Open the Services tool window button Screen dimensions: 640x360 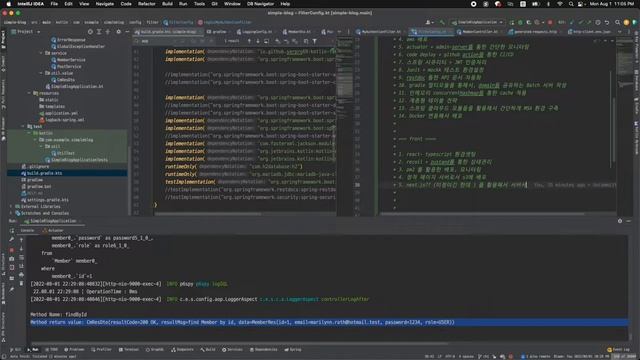click(x=232, y=350)
